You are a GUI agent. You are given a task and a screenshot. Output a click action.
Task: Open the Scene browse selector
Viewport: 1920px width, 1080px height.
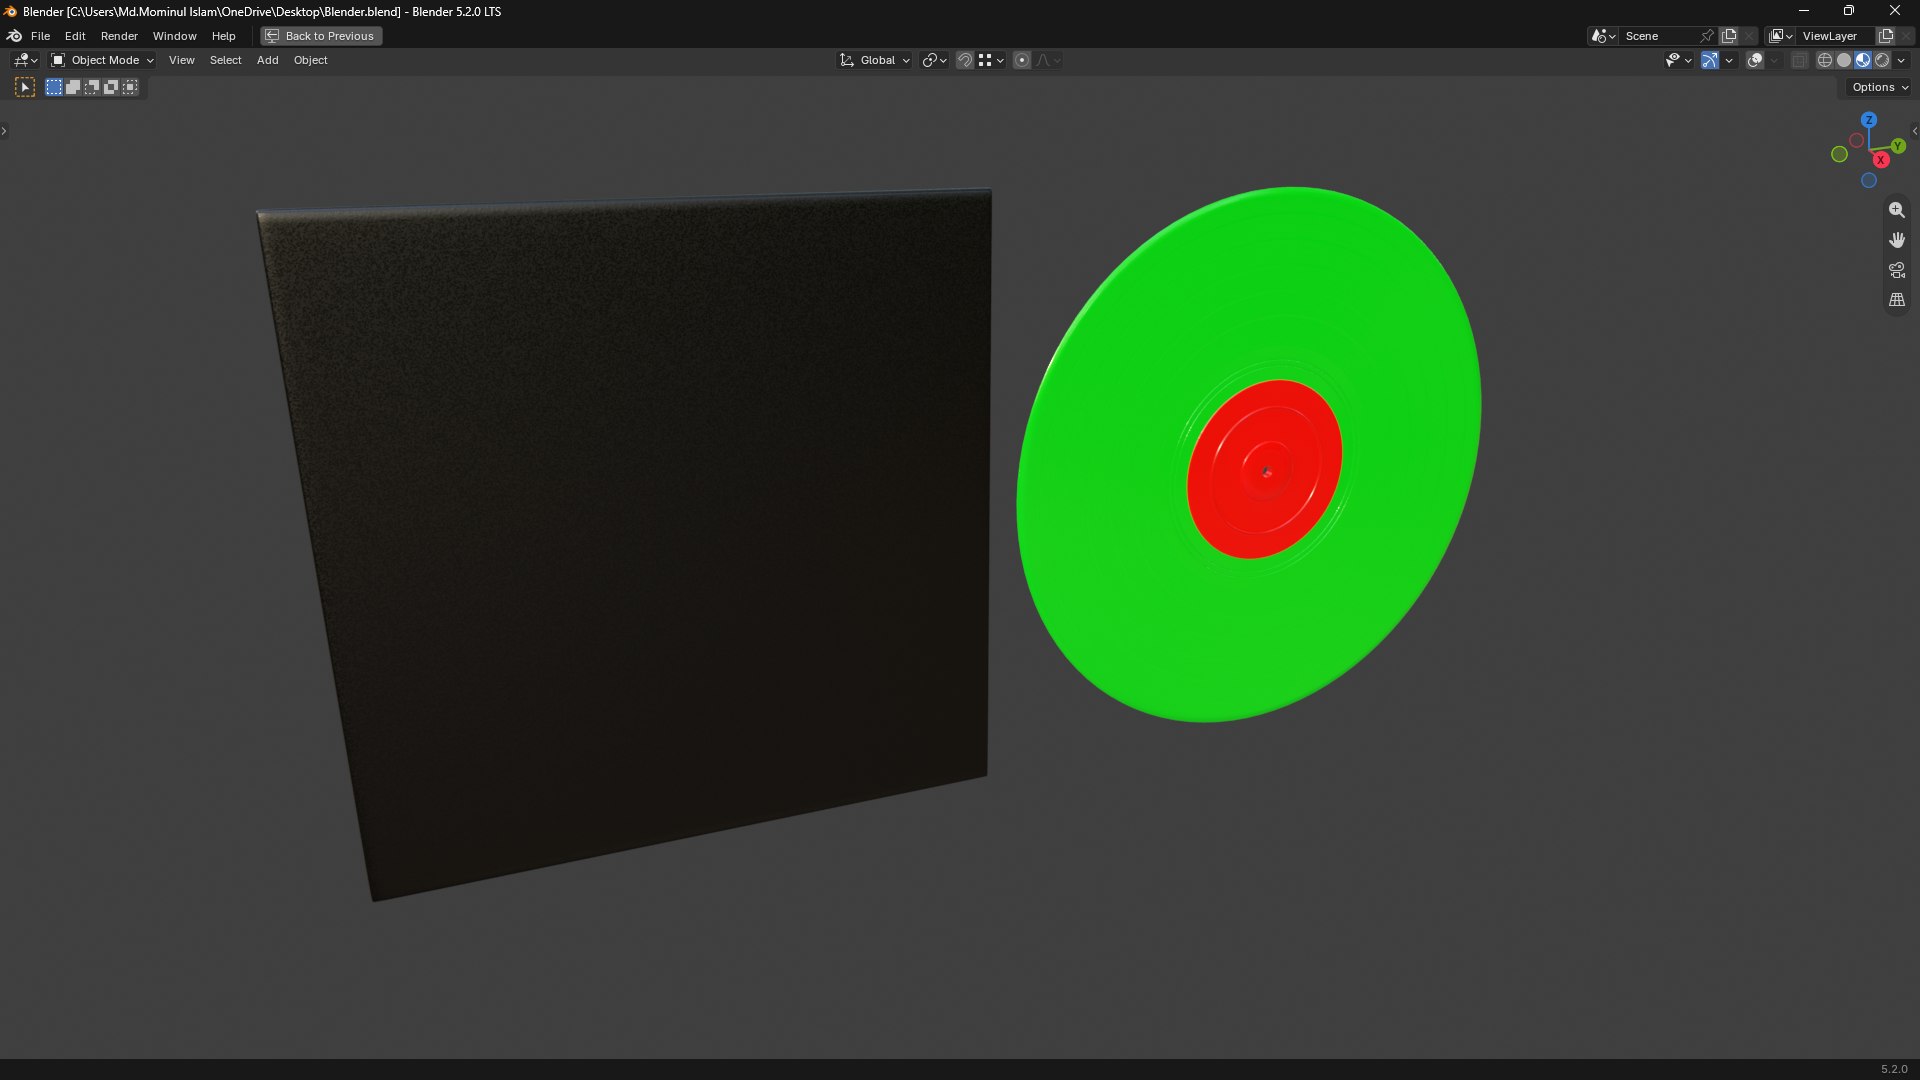1603,36
